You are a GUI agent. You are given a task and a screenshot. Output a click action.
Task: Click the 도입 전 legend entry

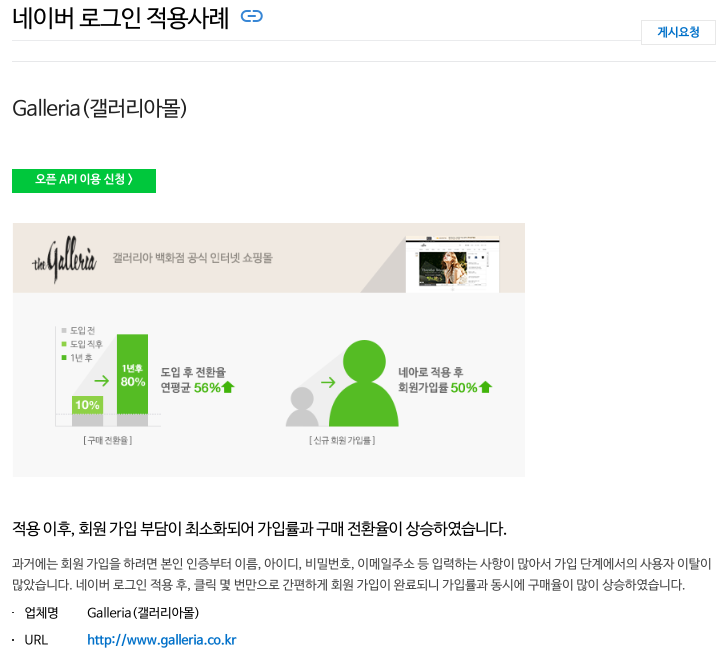(x=78, y=330)
